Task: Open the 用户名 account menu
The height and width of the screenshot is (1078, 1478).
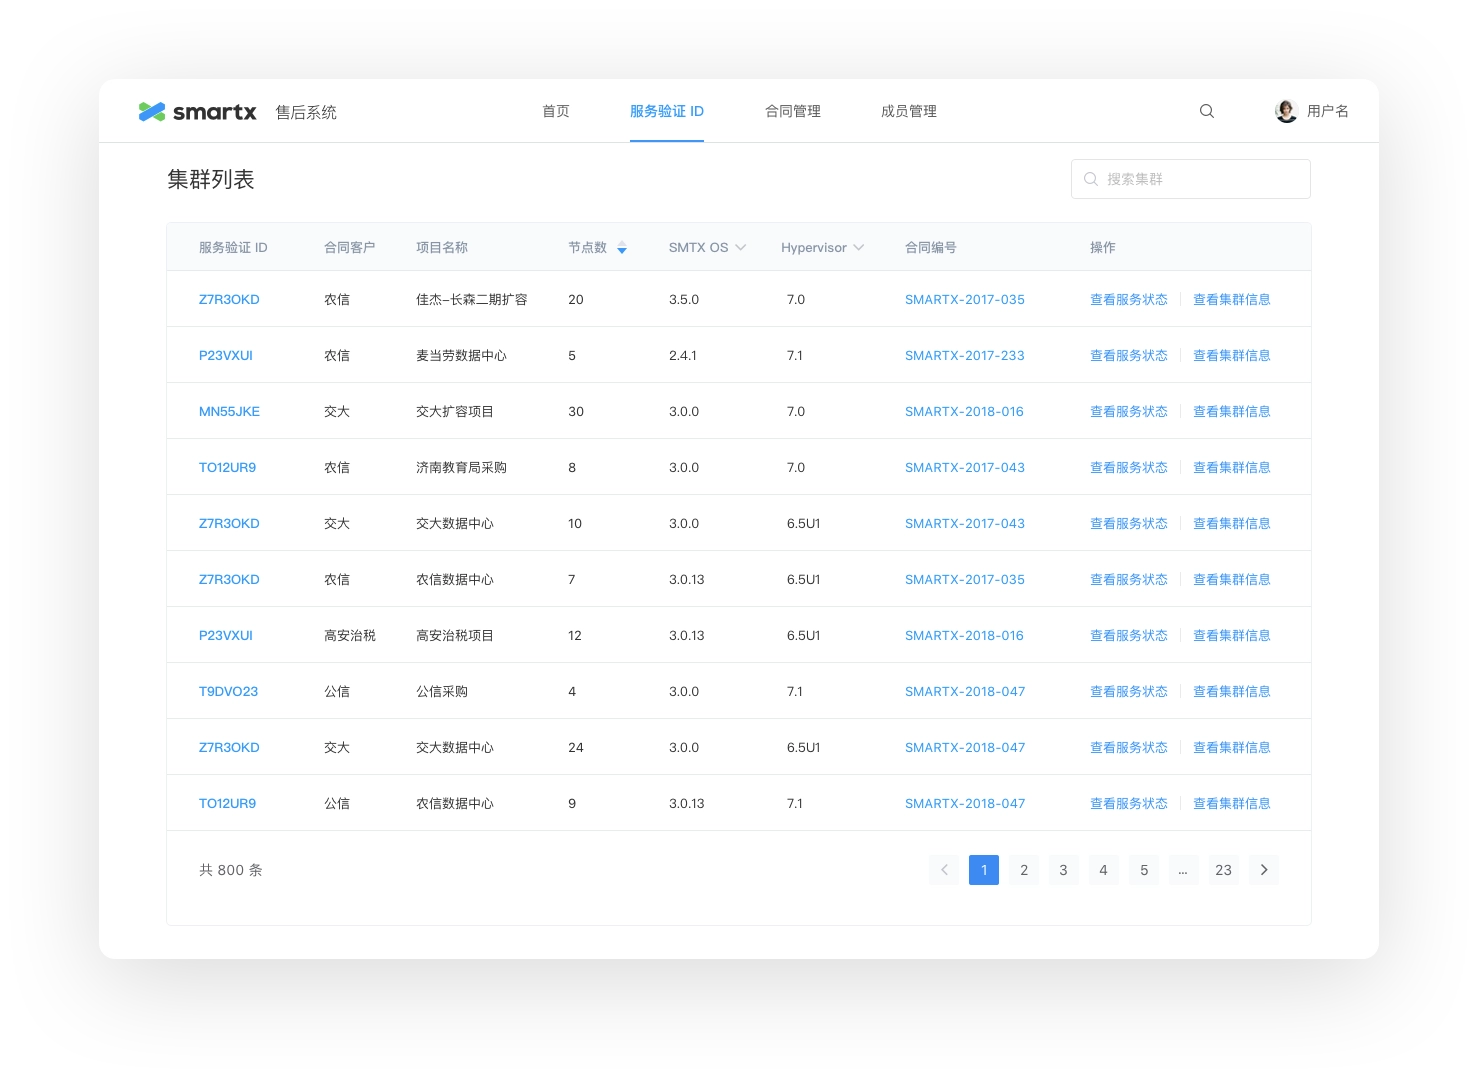Action: pos(1327,111)
